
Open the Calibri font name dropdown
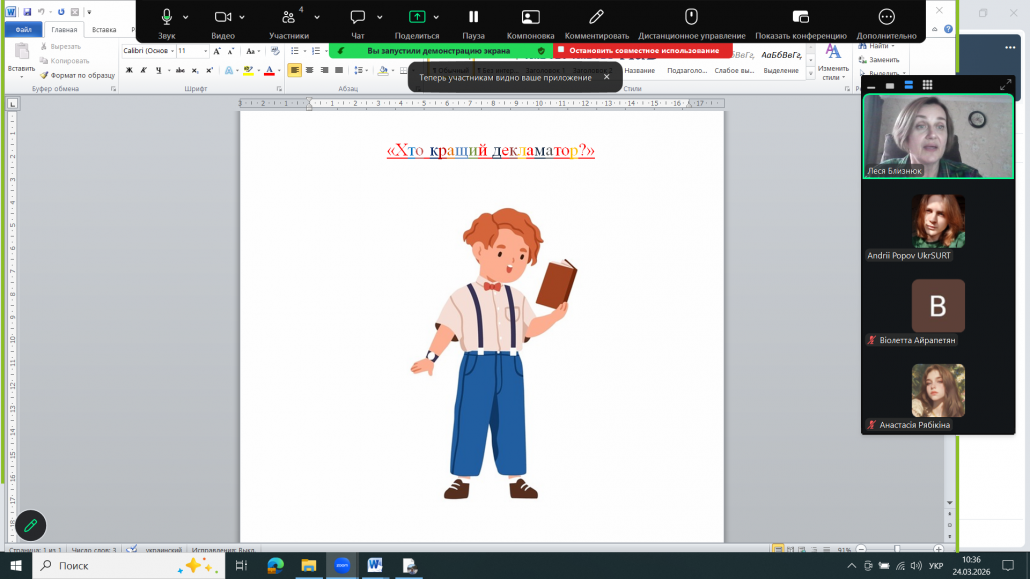(147, 50)
